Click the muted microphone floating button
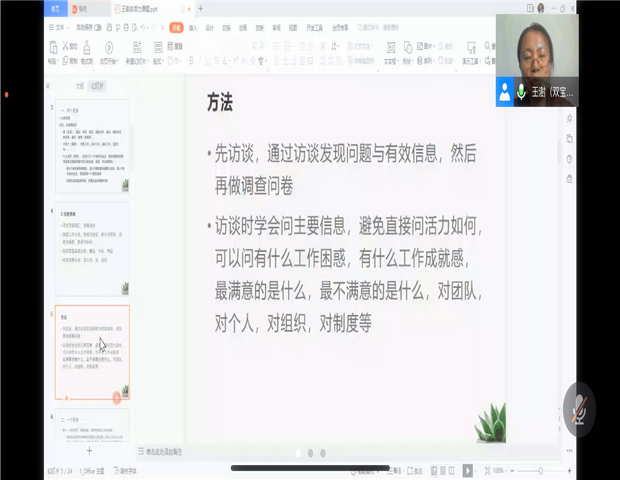The height and width of the screenshot is (480, 620). click(579, 410)
